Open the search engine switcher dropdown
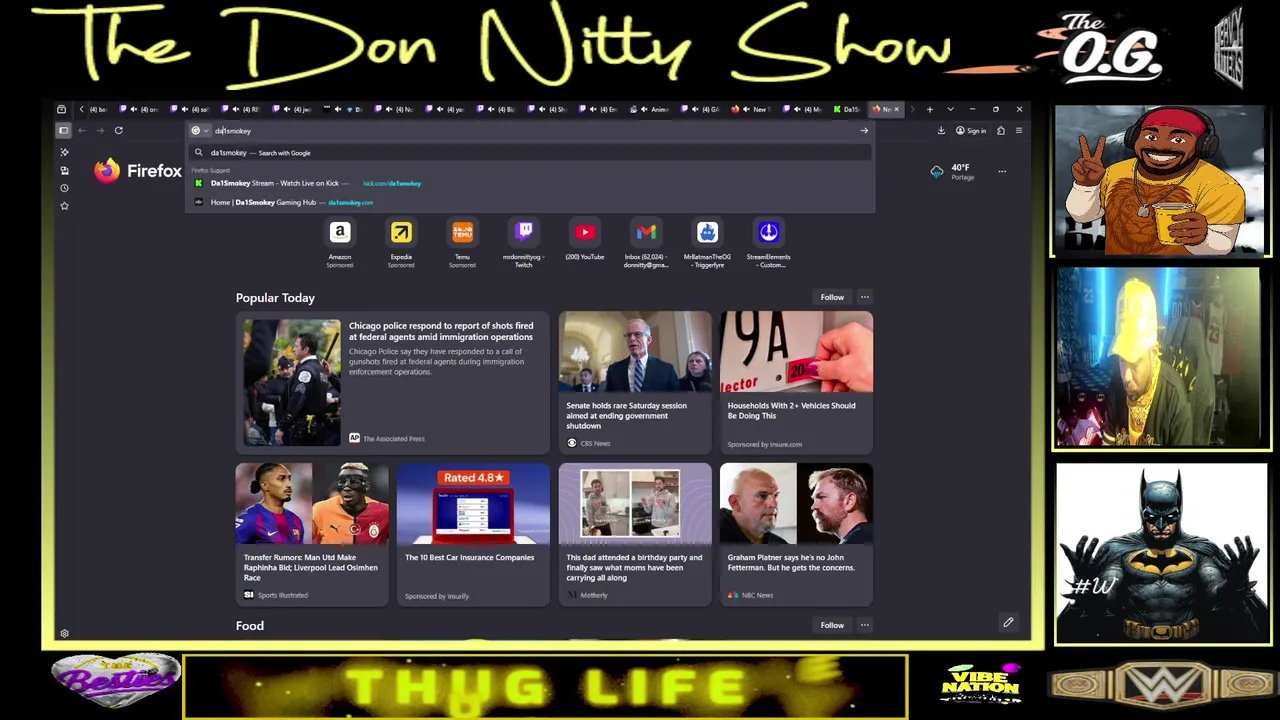Image resolution: width=1280 pixels, height=720 pixels. [199, 131]
